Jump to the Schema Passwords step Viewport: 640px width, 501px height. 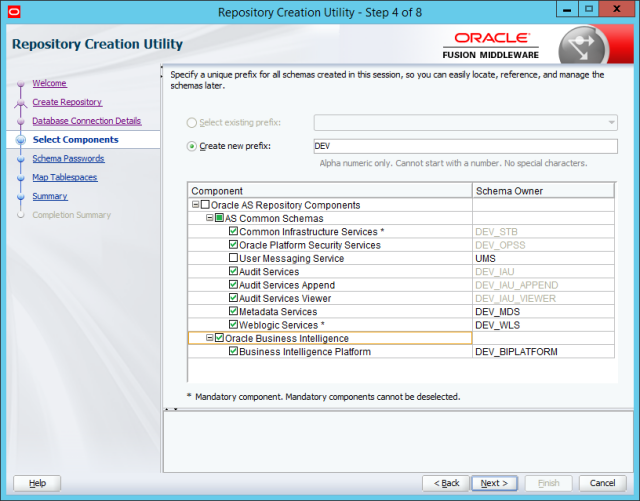point(68,158)
